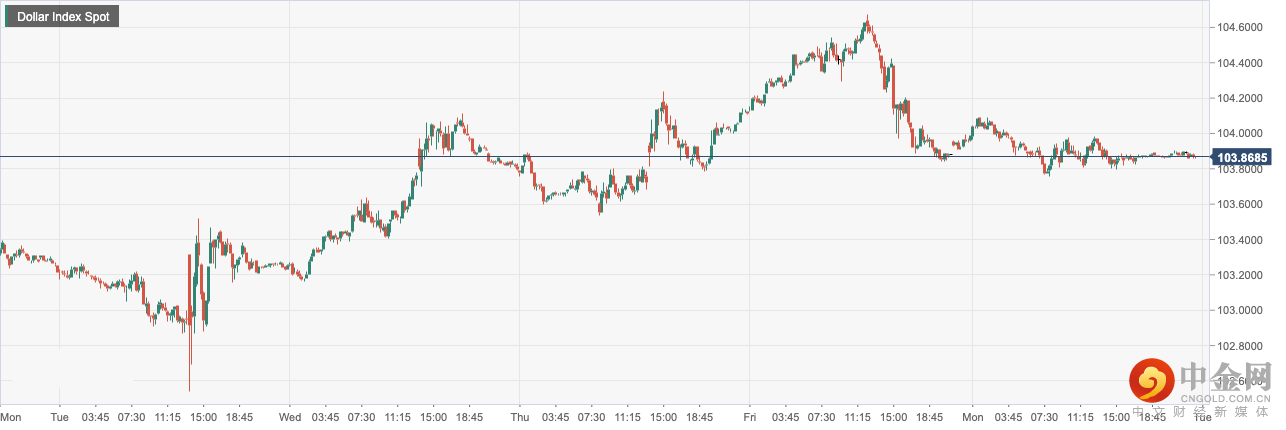Click the 103.0000 price axis label
This screenshot has height=430, width=1286.
(x=1240, y=310)
